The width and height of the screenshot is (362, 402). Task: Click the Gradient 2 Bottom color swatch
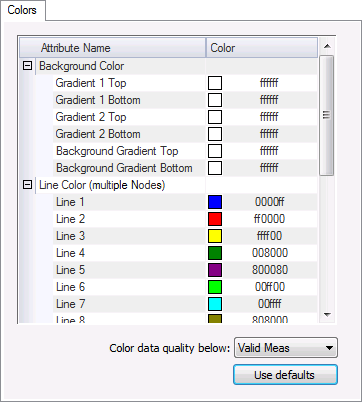[x=215, y=134]
